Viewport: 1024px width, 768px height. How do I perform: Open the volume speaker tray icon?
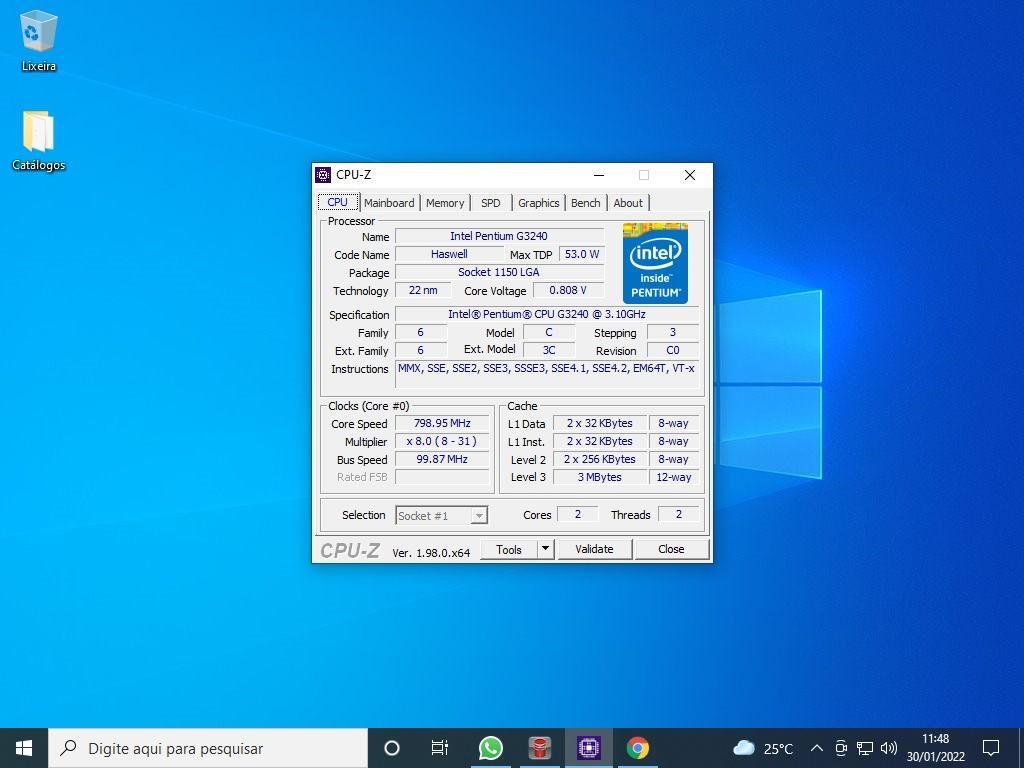point(888,748)
